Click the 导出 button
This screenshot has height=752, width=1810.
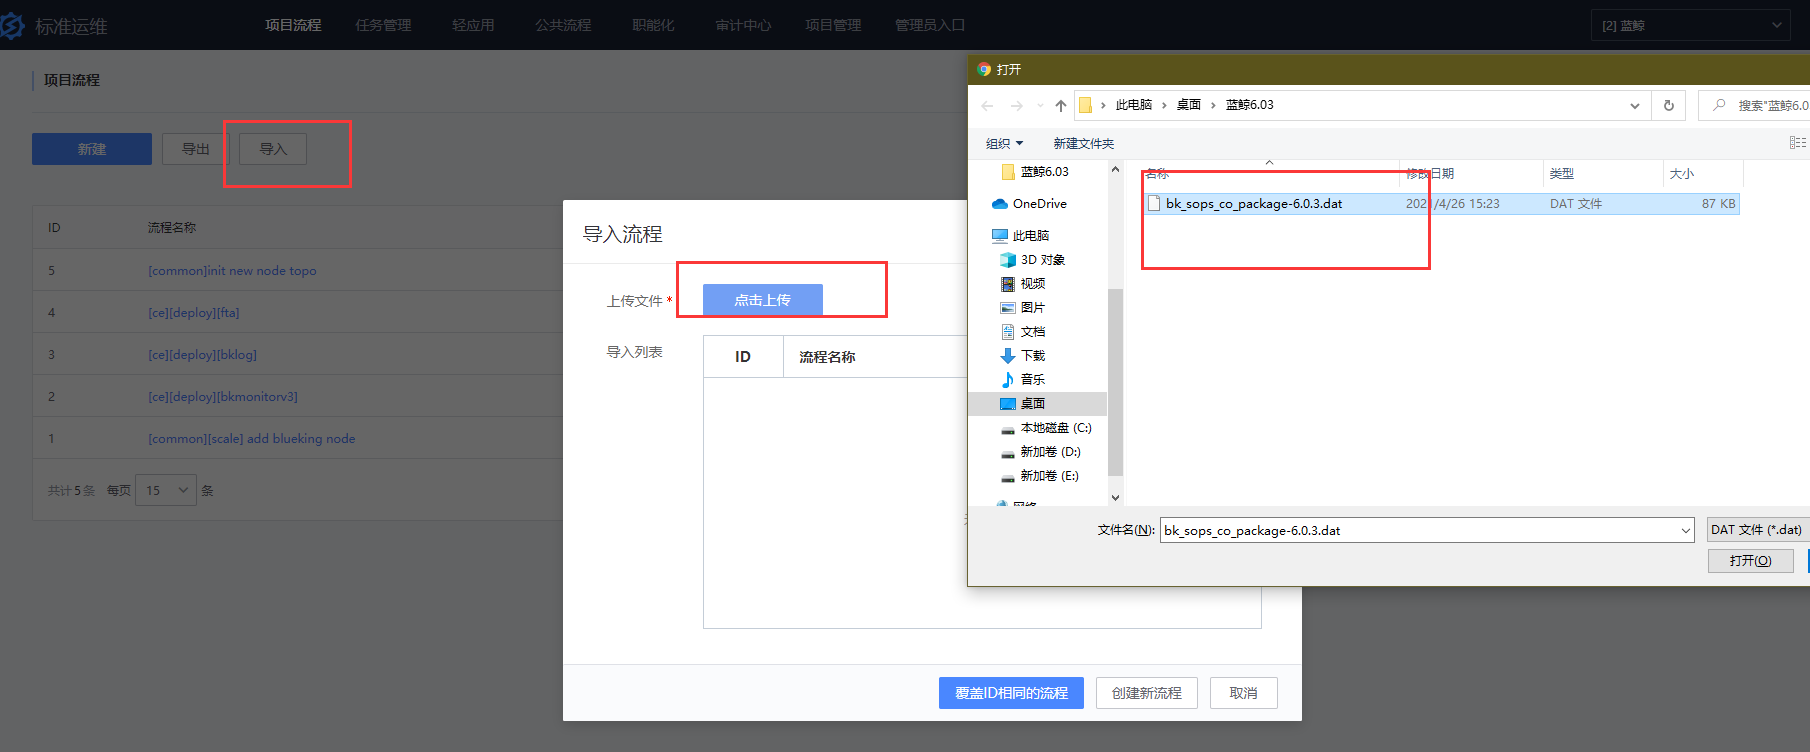click(x=196, y=149)
